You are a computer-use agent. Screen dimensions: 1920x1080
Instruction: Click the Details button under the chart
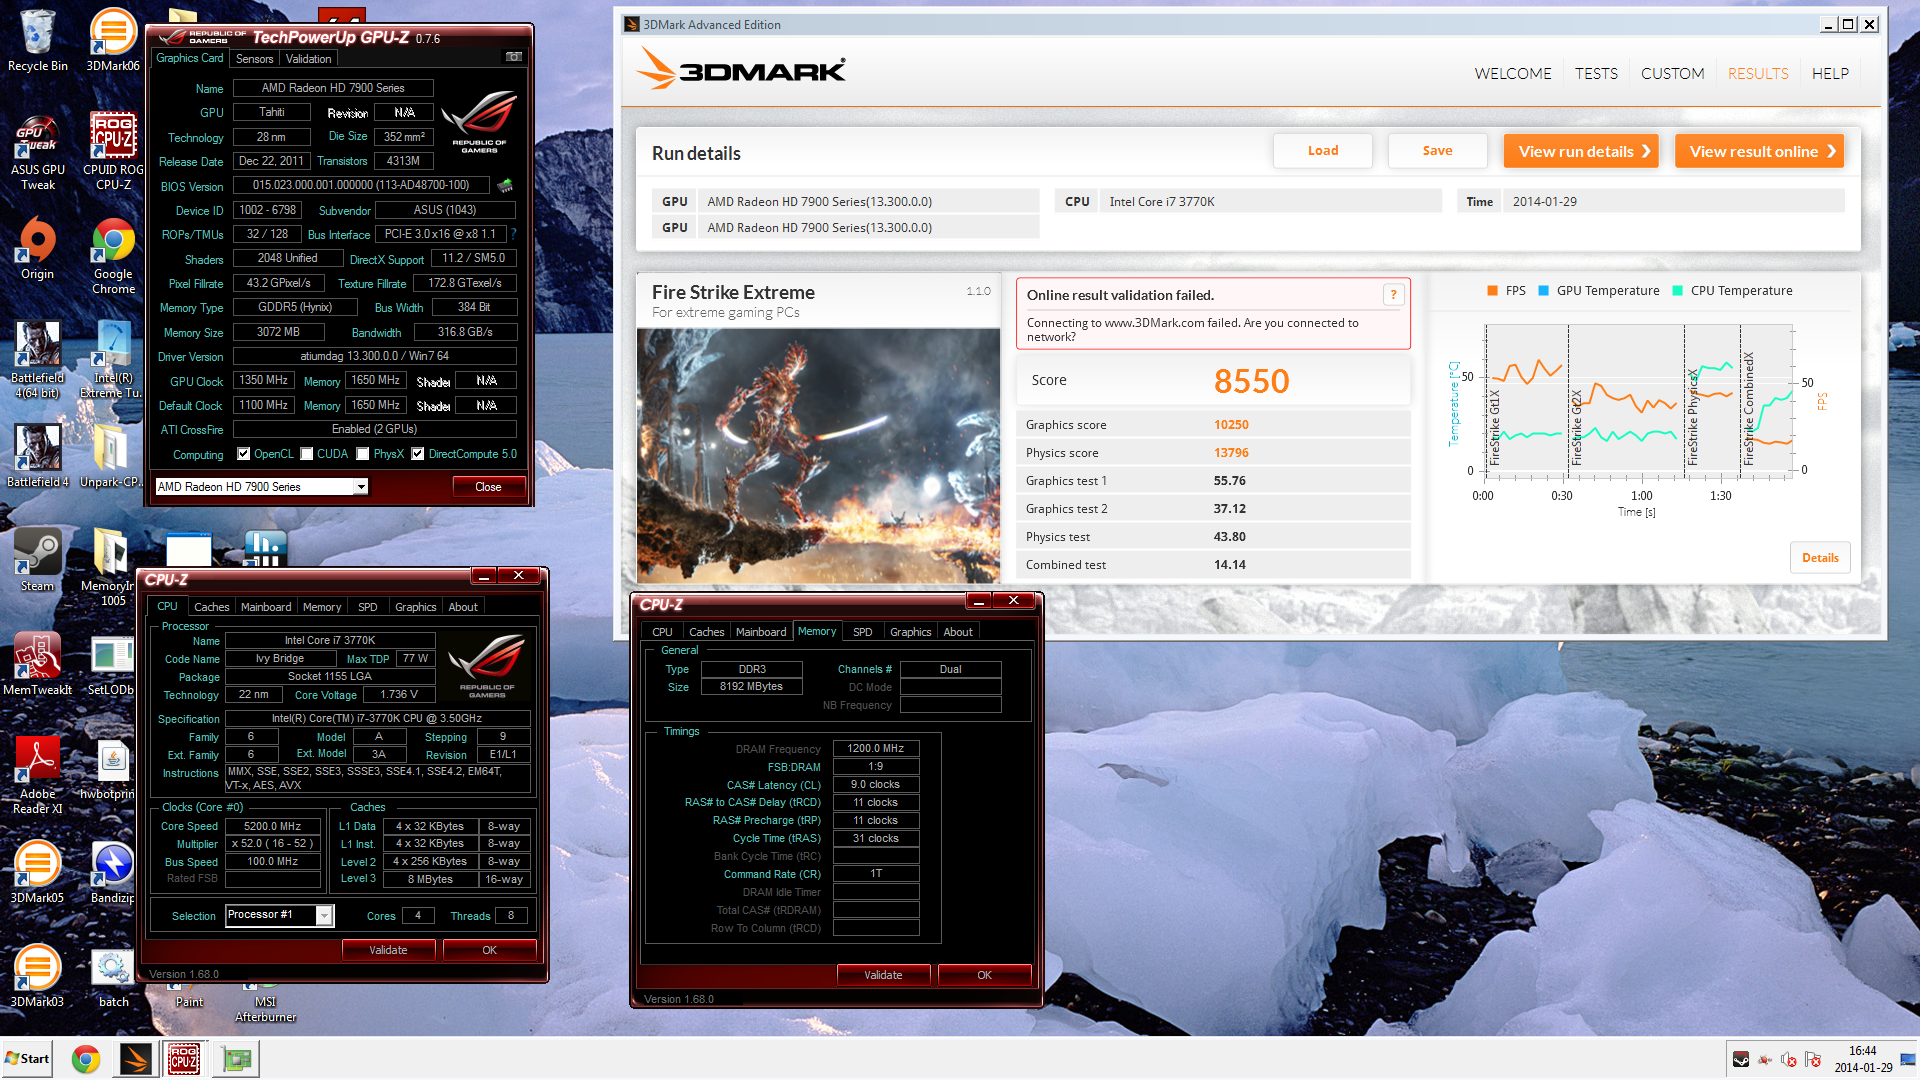[1820, 558]
